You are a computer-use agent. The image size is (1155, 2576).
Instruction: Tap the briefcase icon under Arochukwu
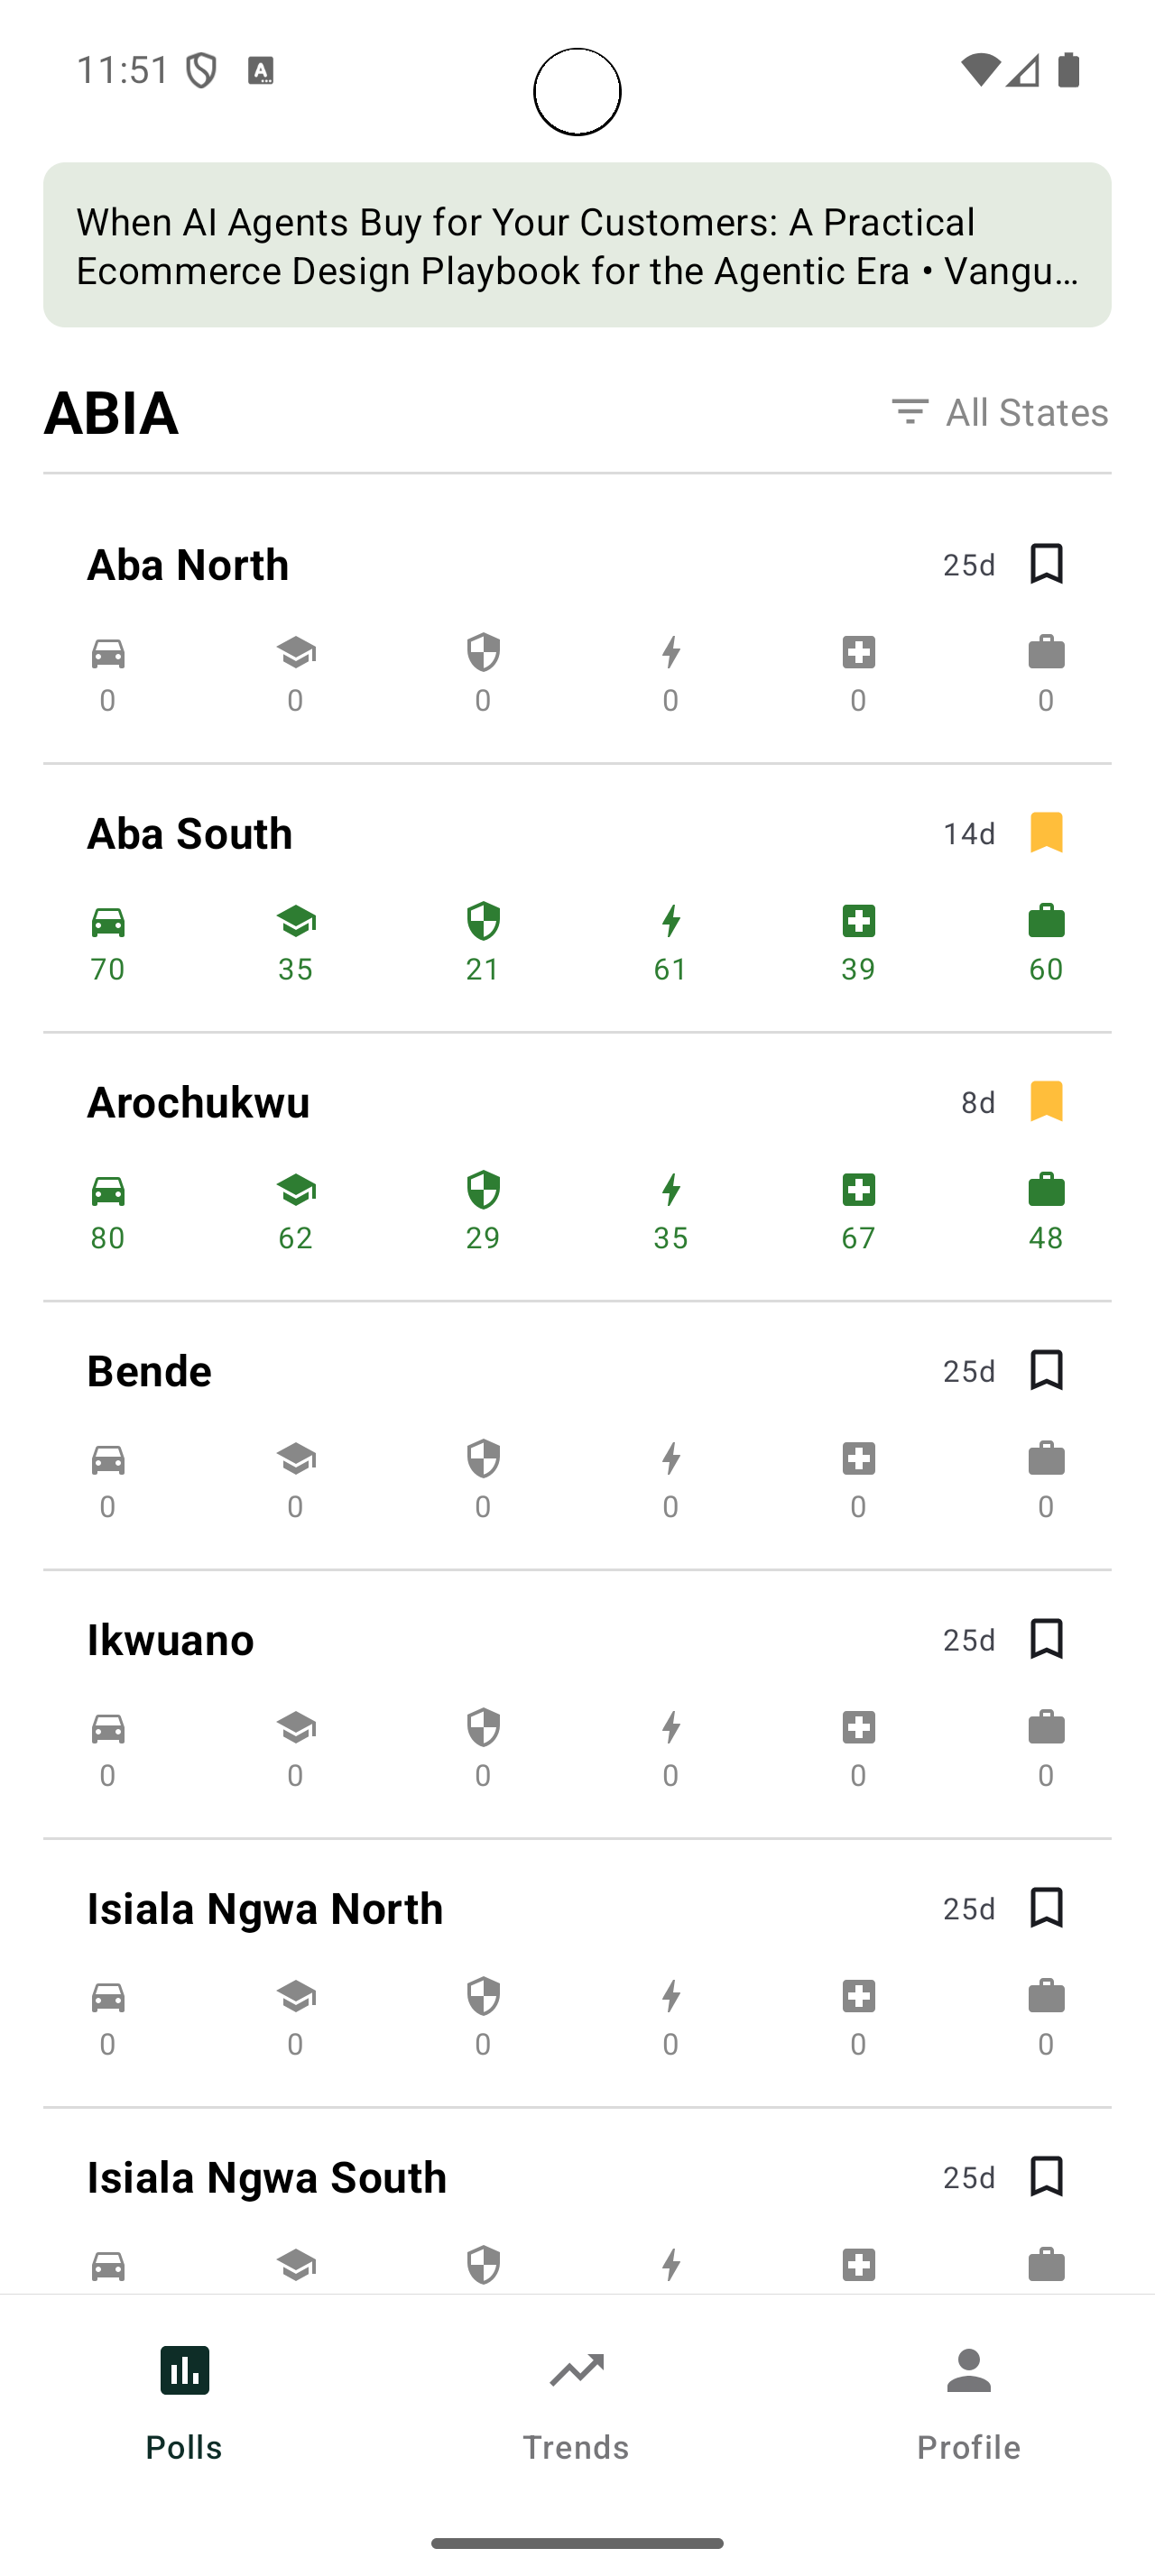tap(1046, 1191)
